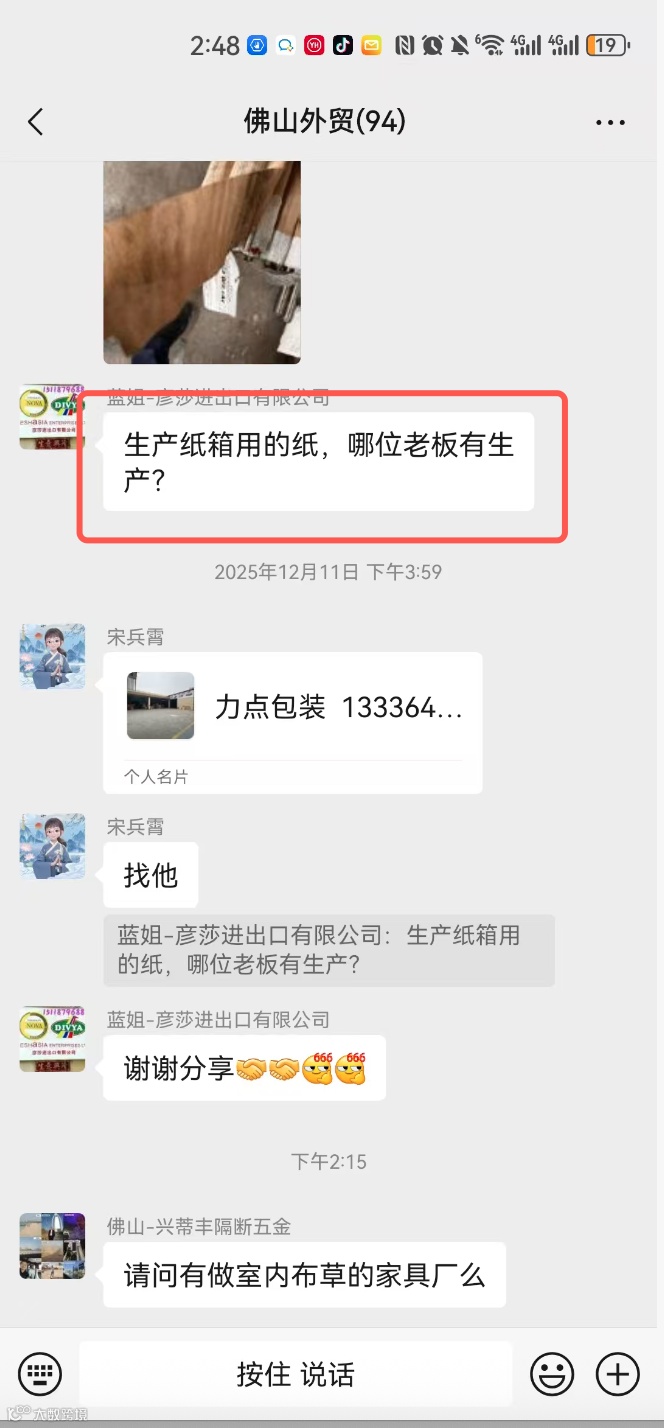Tap the plus icon for more attachments
This screenshot has width=664, height=1428.
pos(618,1373)
